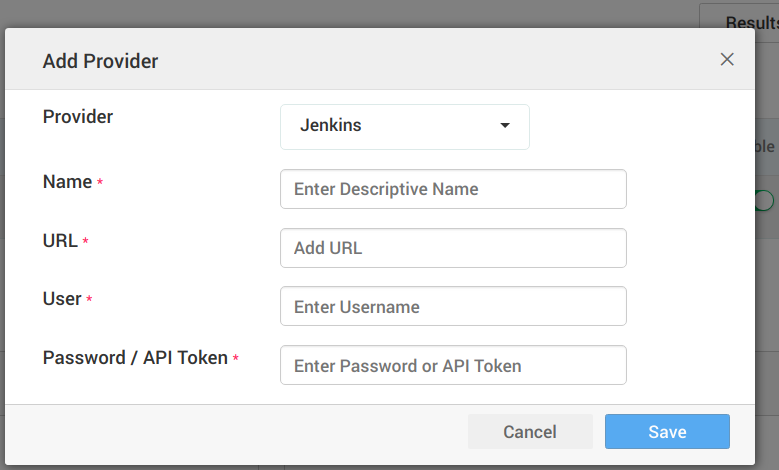779x470 pixels.
Task: Click the red asterisk next to Name
Action: pyautogui.click(x=100, y=183)
